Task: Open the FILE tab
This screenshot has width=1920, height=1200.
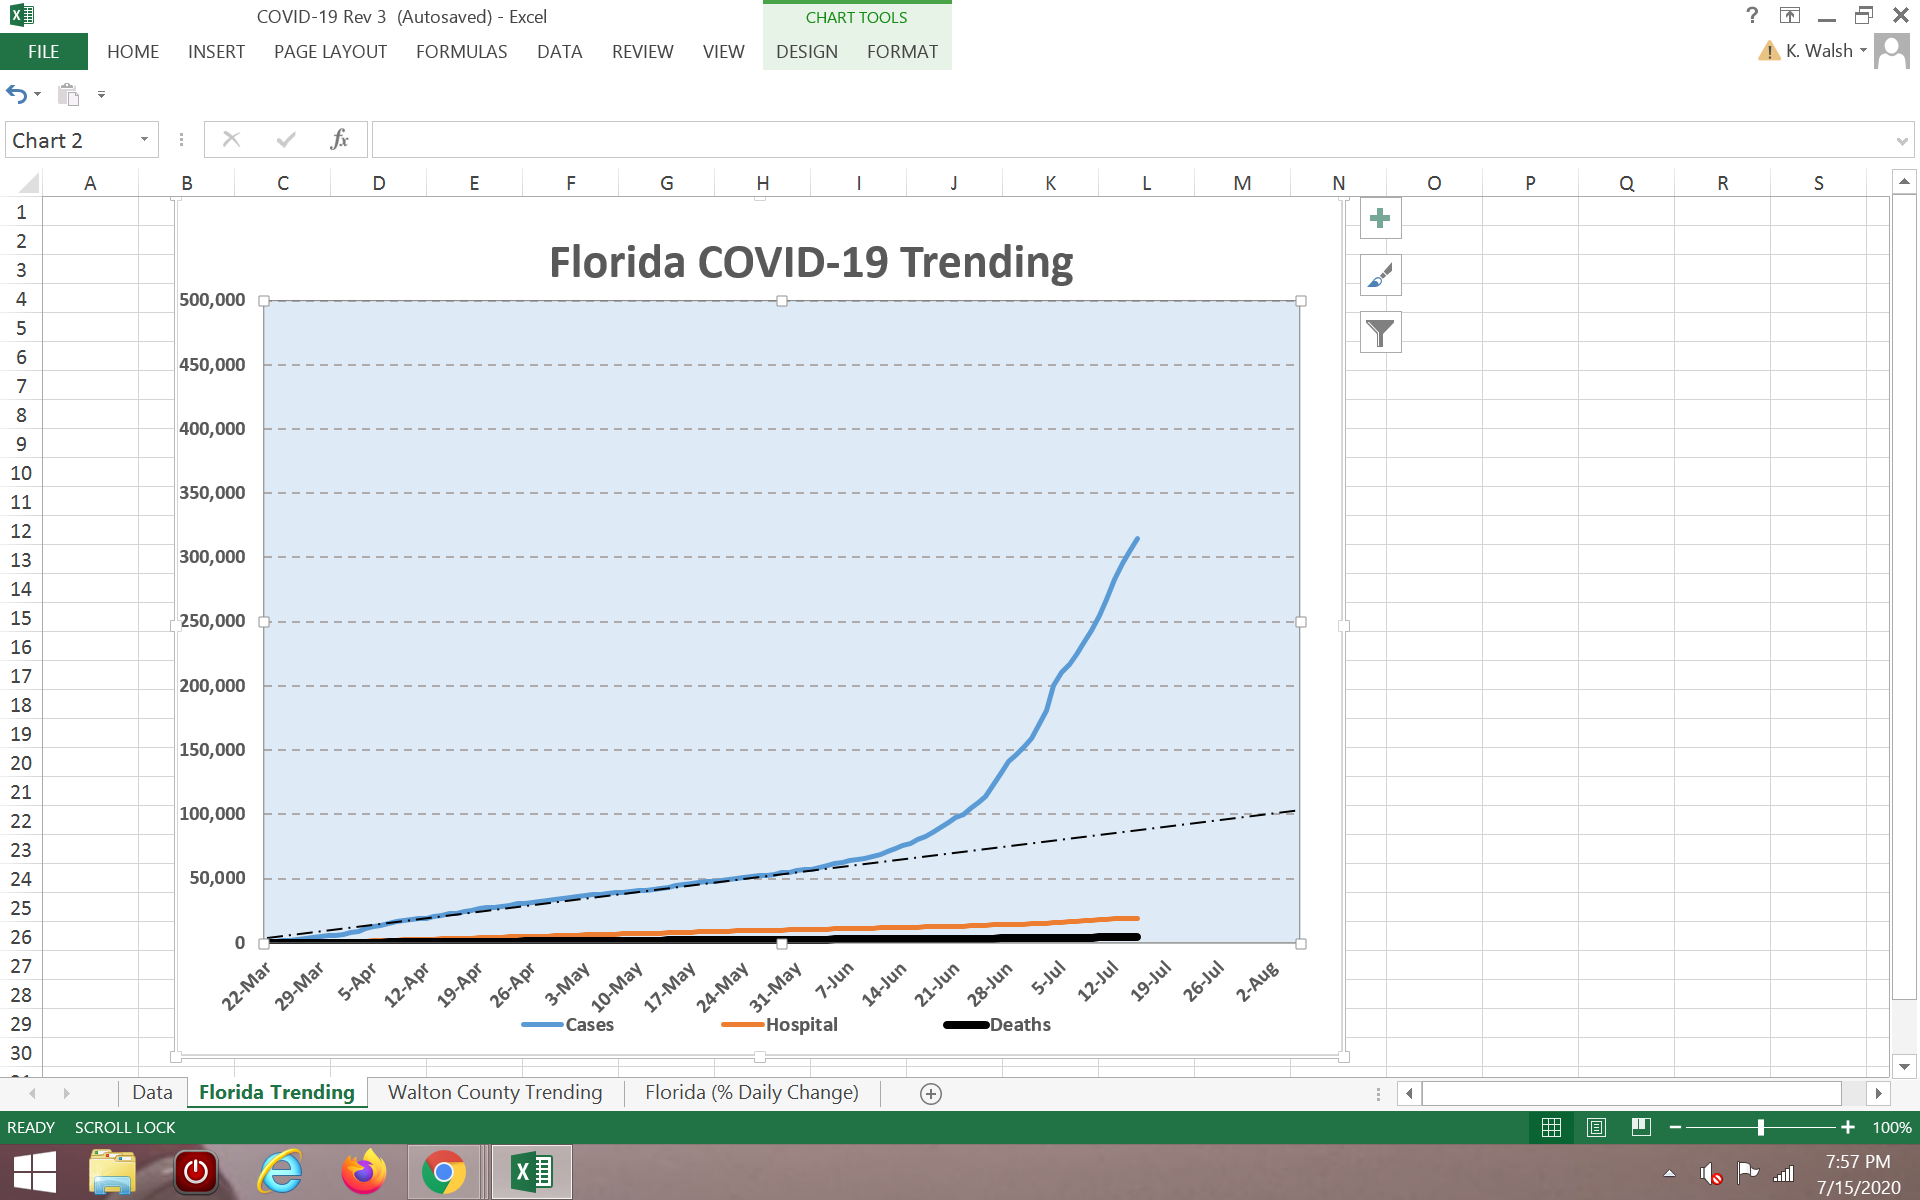Action: 43,51
